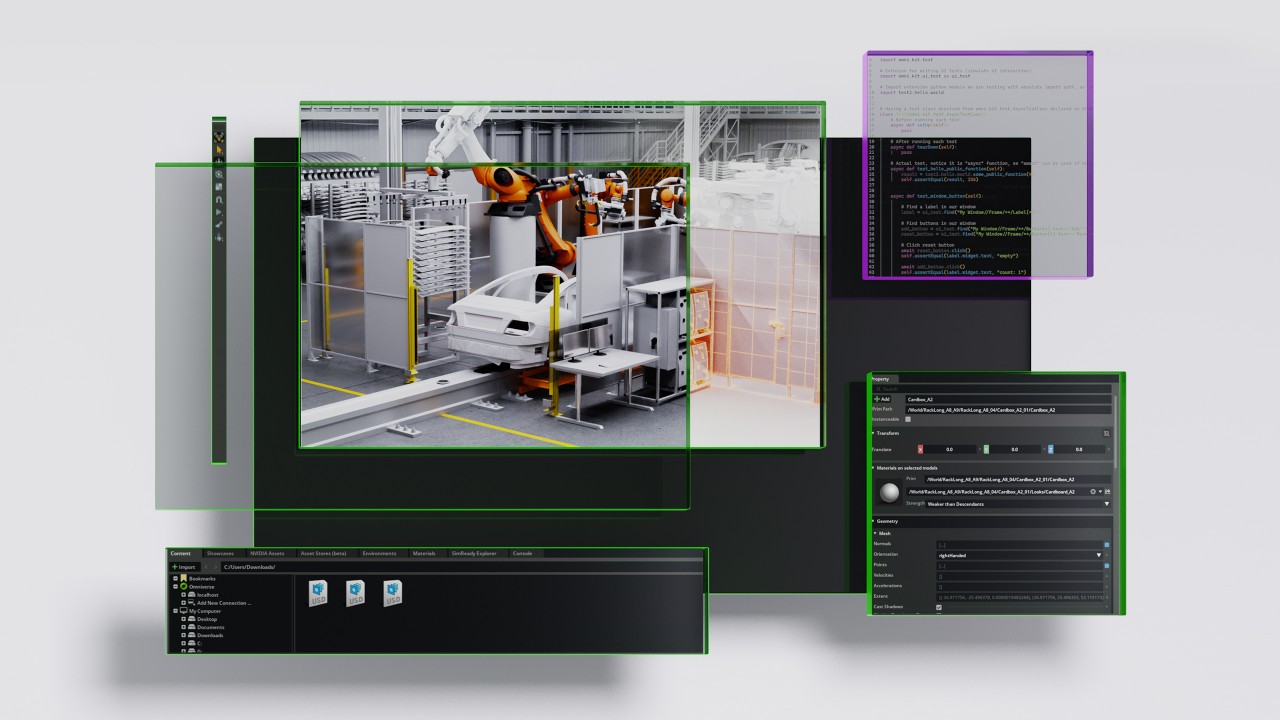Switch to the Content tab
This screenshot has height=720, width=1280.
pos(181,553)
